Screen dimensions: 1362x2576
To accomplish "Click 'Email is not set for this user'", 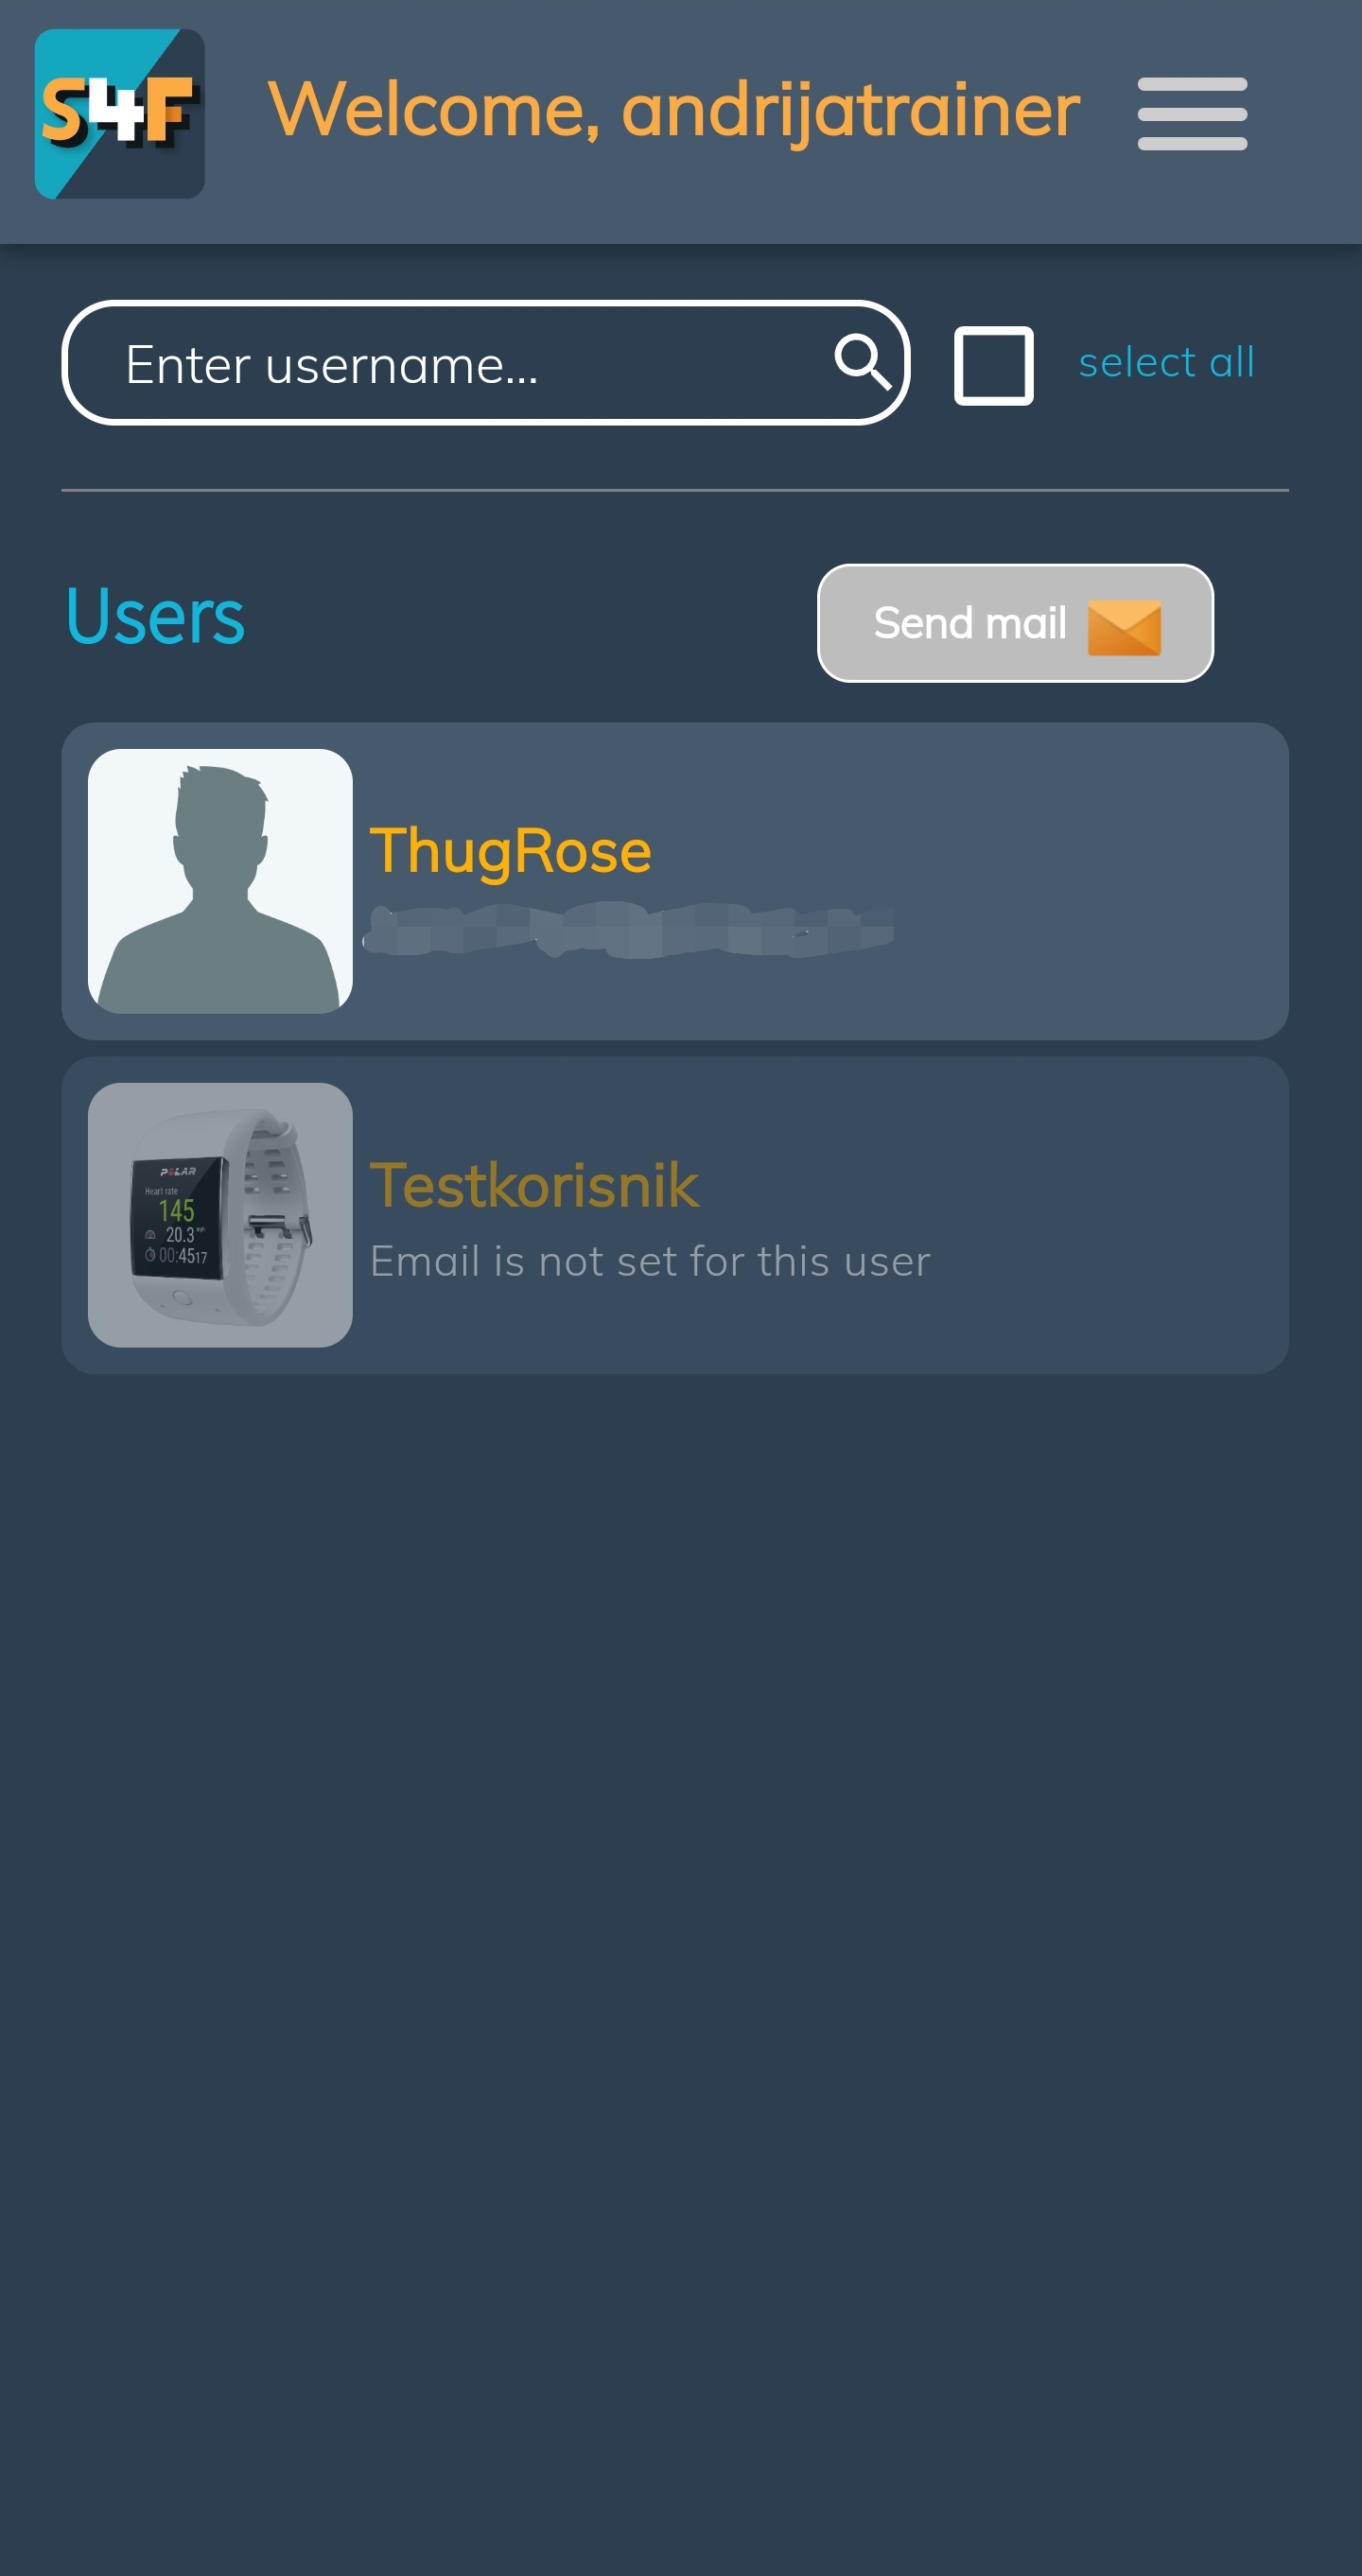I will click(x=650, y=1261).
